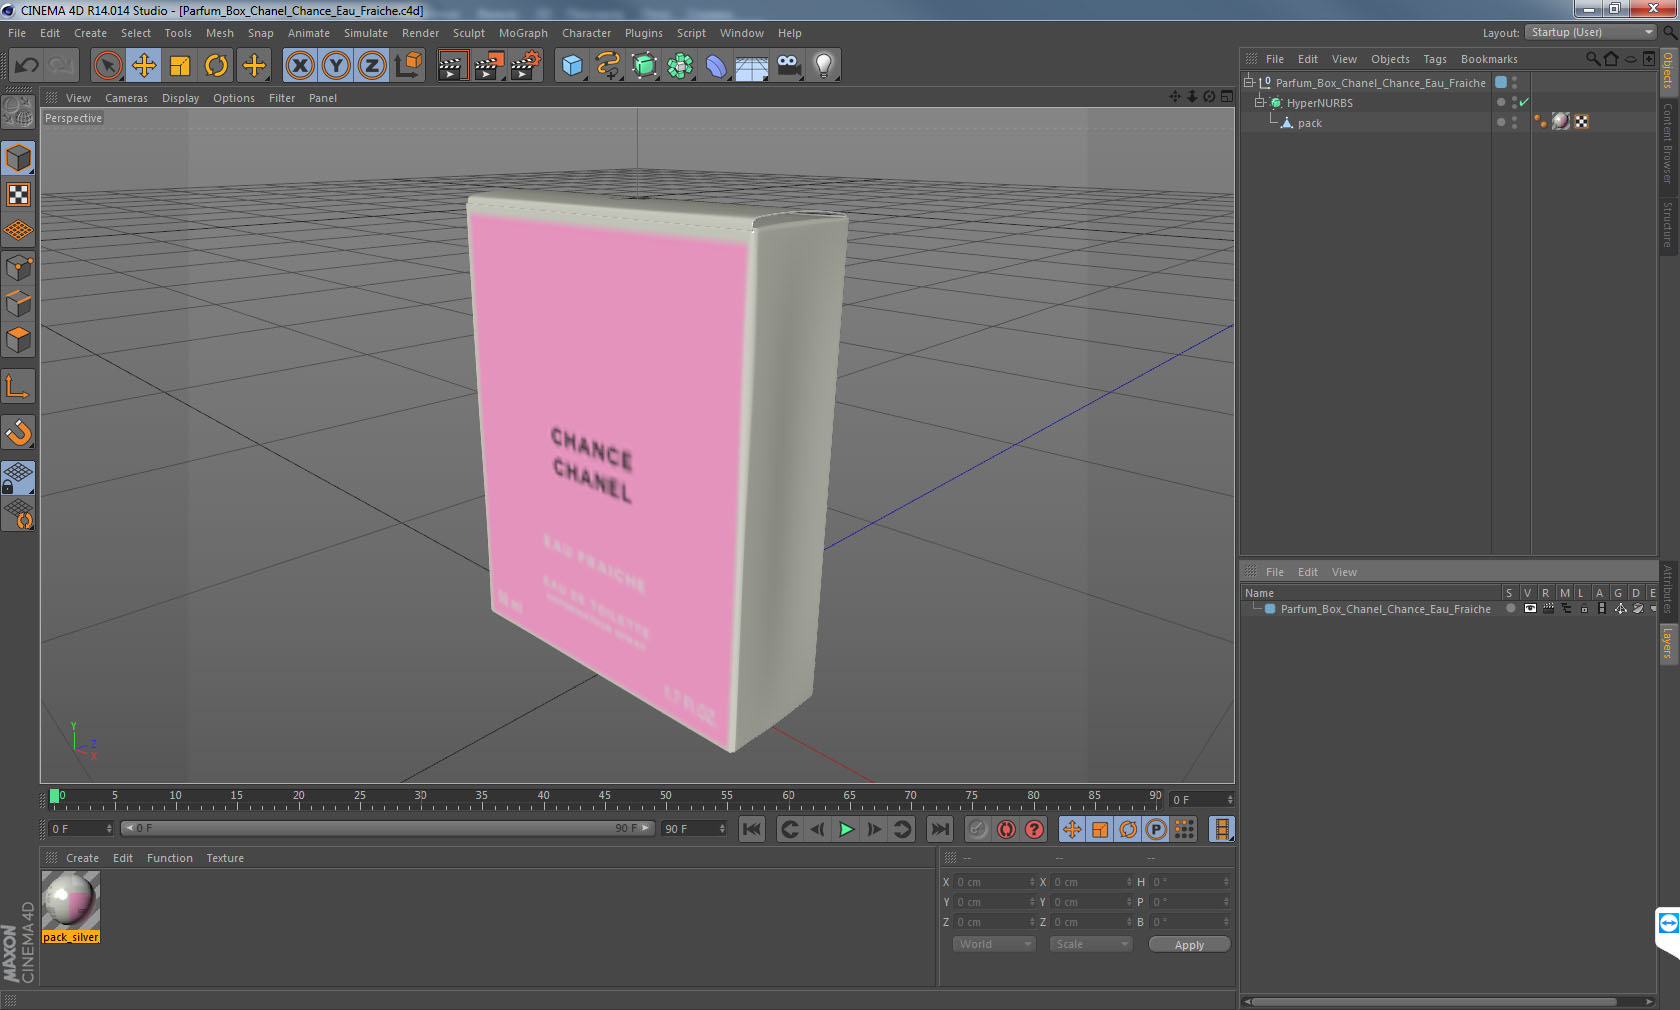Click the coordinate system icon
Screen dimensions: 1680x1010
click(408, 66)
